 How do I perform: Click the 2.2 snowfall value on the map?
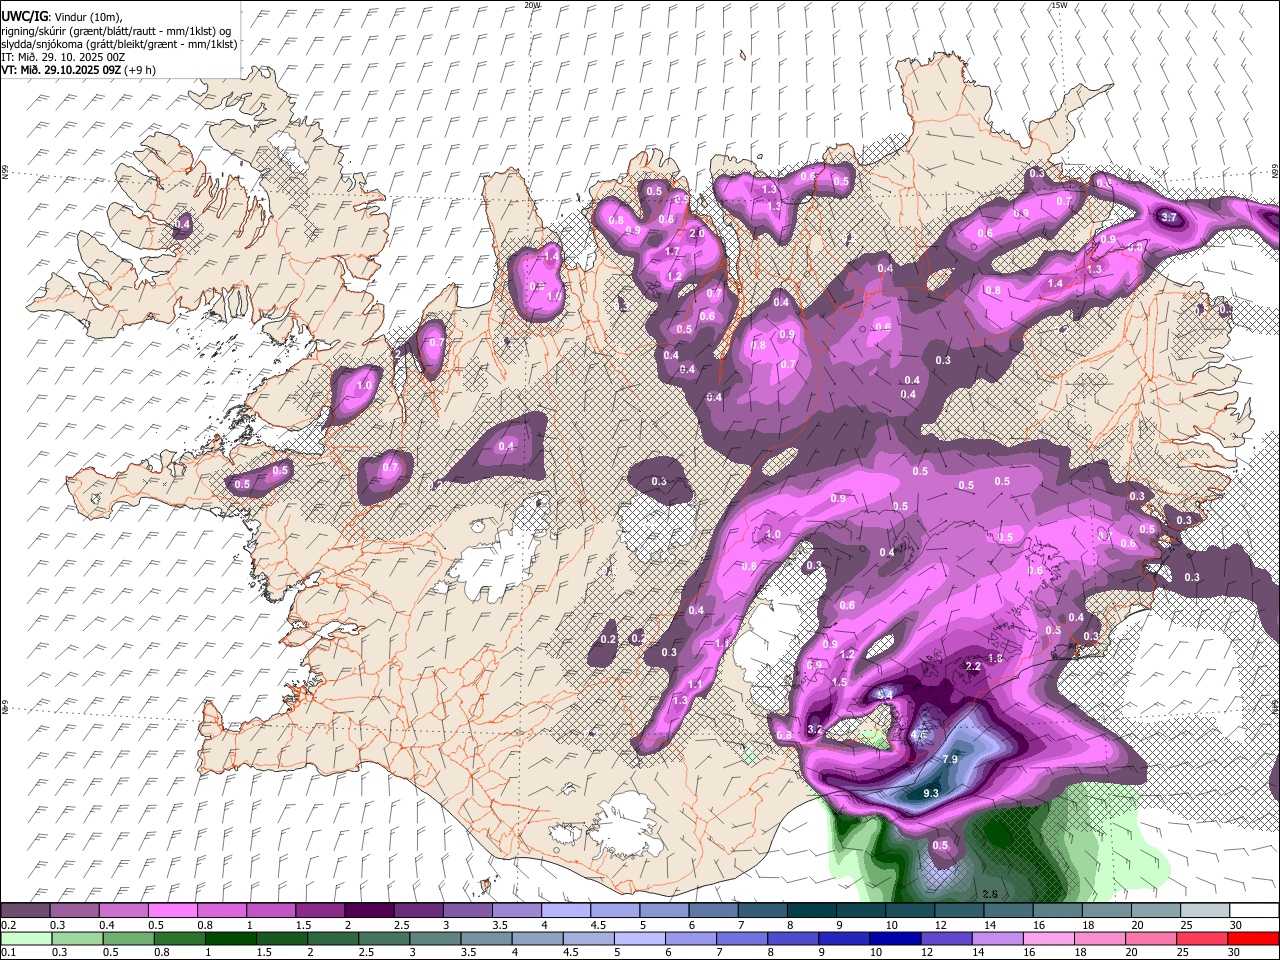click(972, 666)
